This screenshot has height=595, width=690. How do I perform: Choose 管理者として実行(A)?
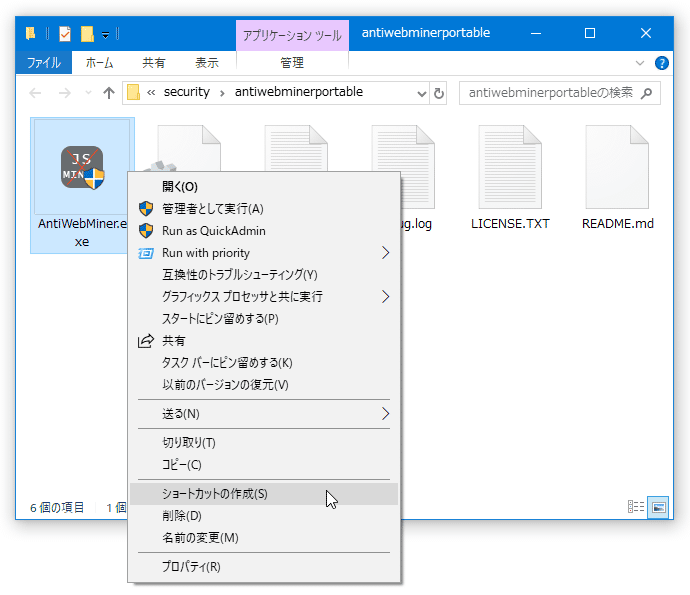click(x=264, y=209)
